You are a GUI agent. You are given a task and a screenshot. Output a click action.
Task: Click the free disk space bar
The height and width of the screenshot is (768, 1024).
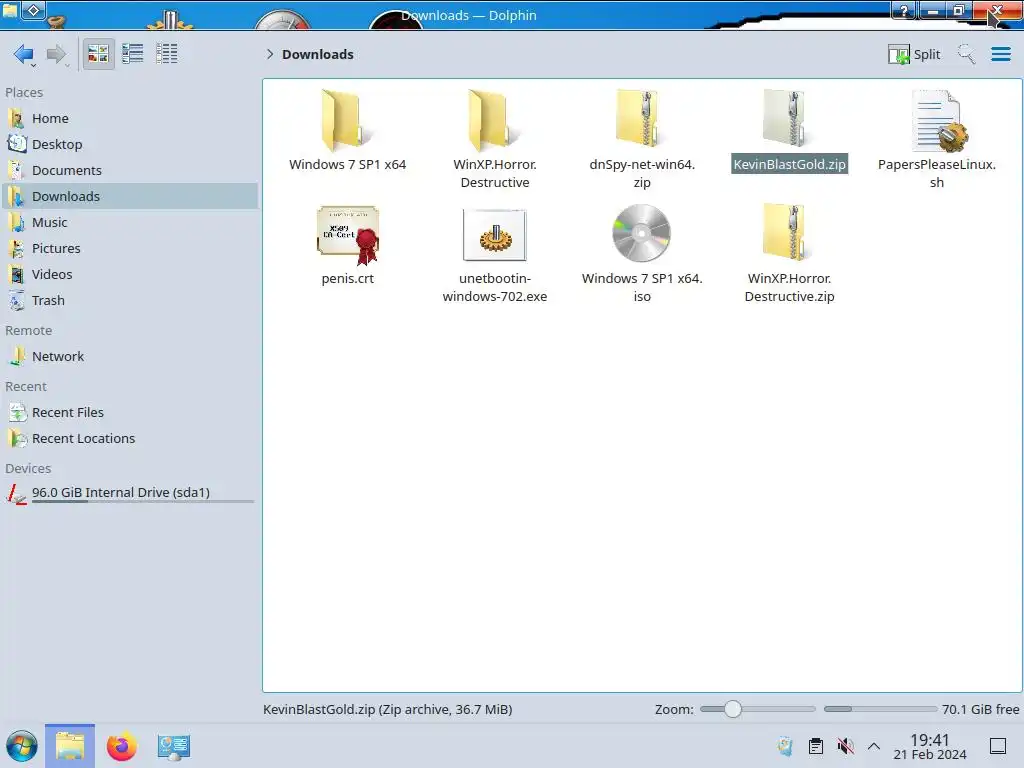(880, 709)
